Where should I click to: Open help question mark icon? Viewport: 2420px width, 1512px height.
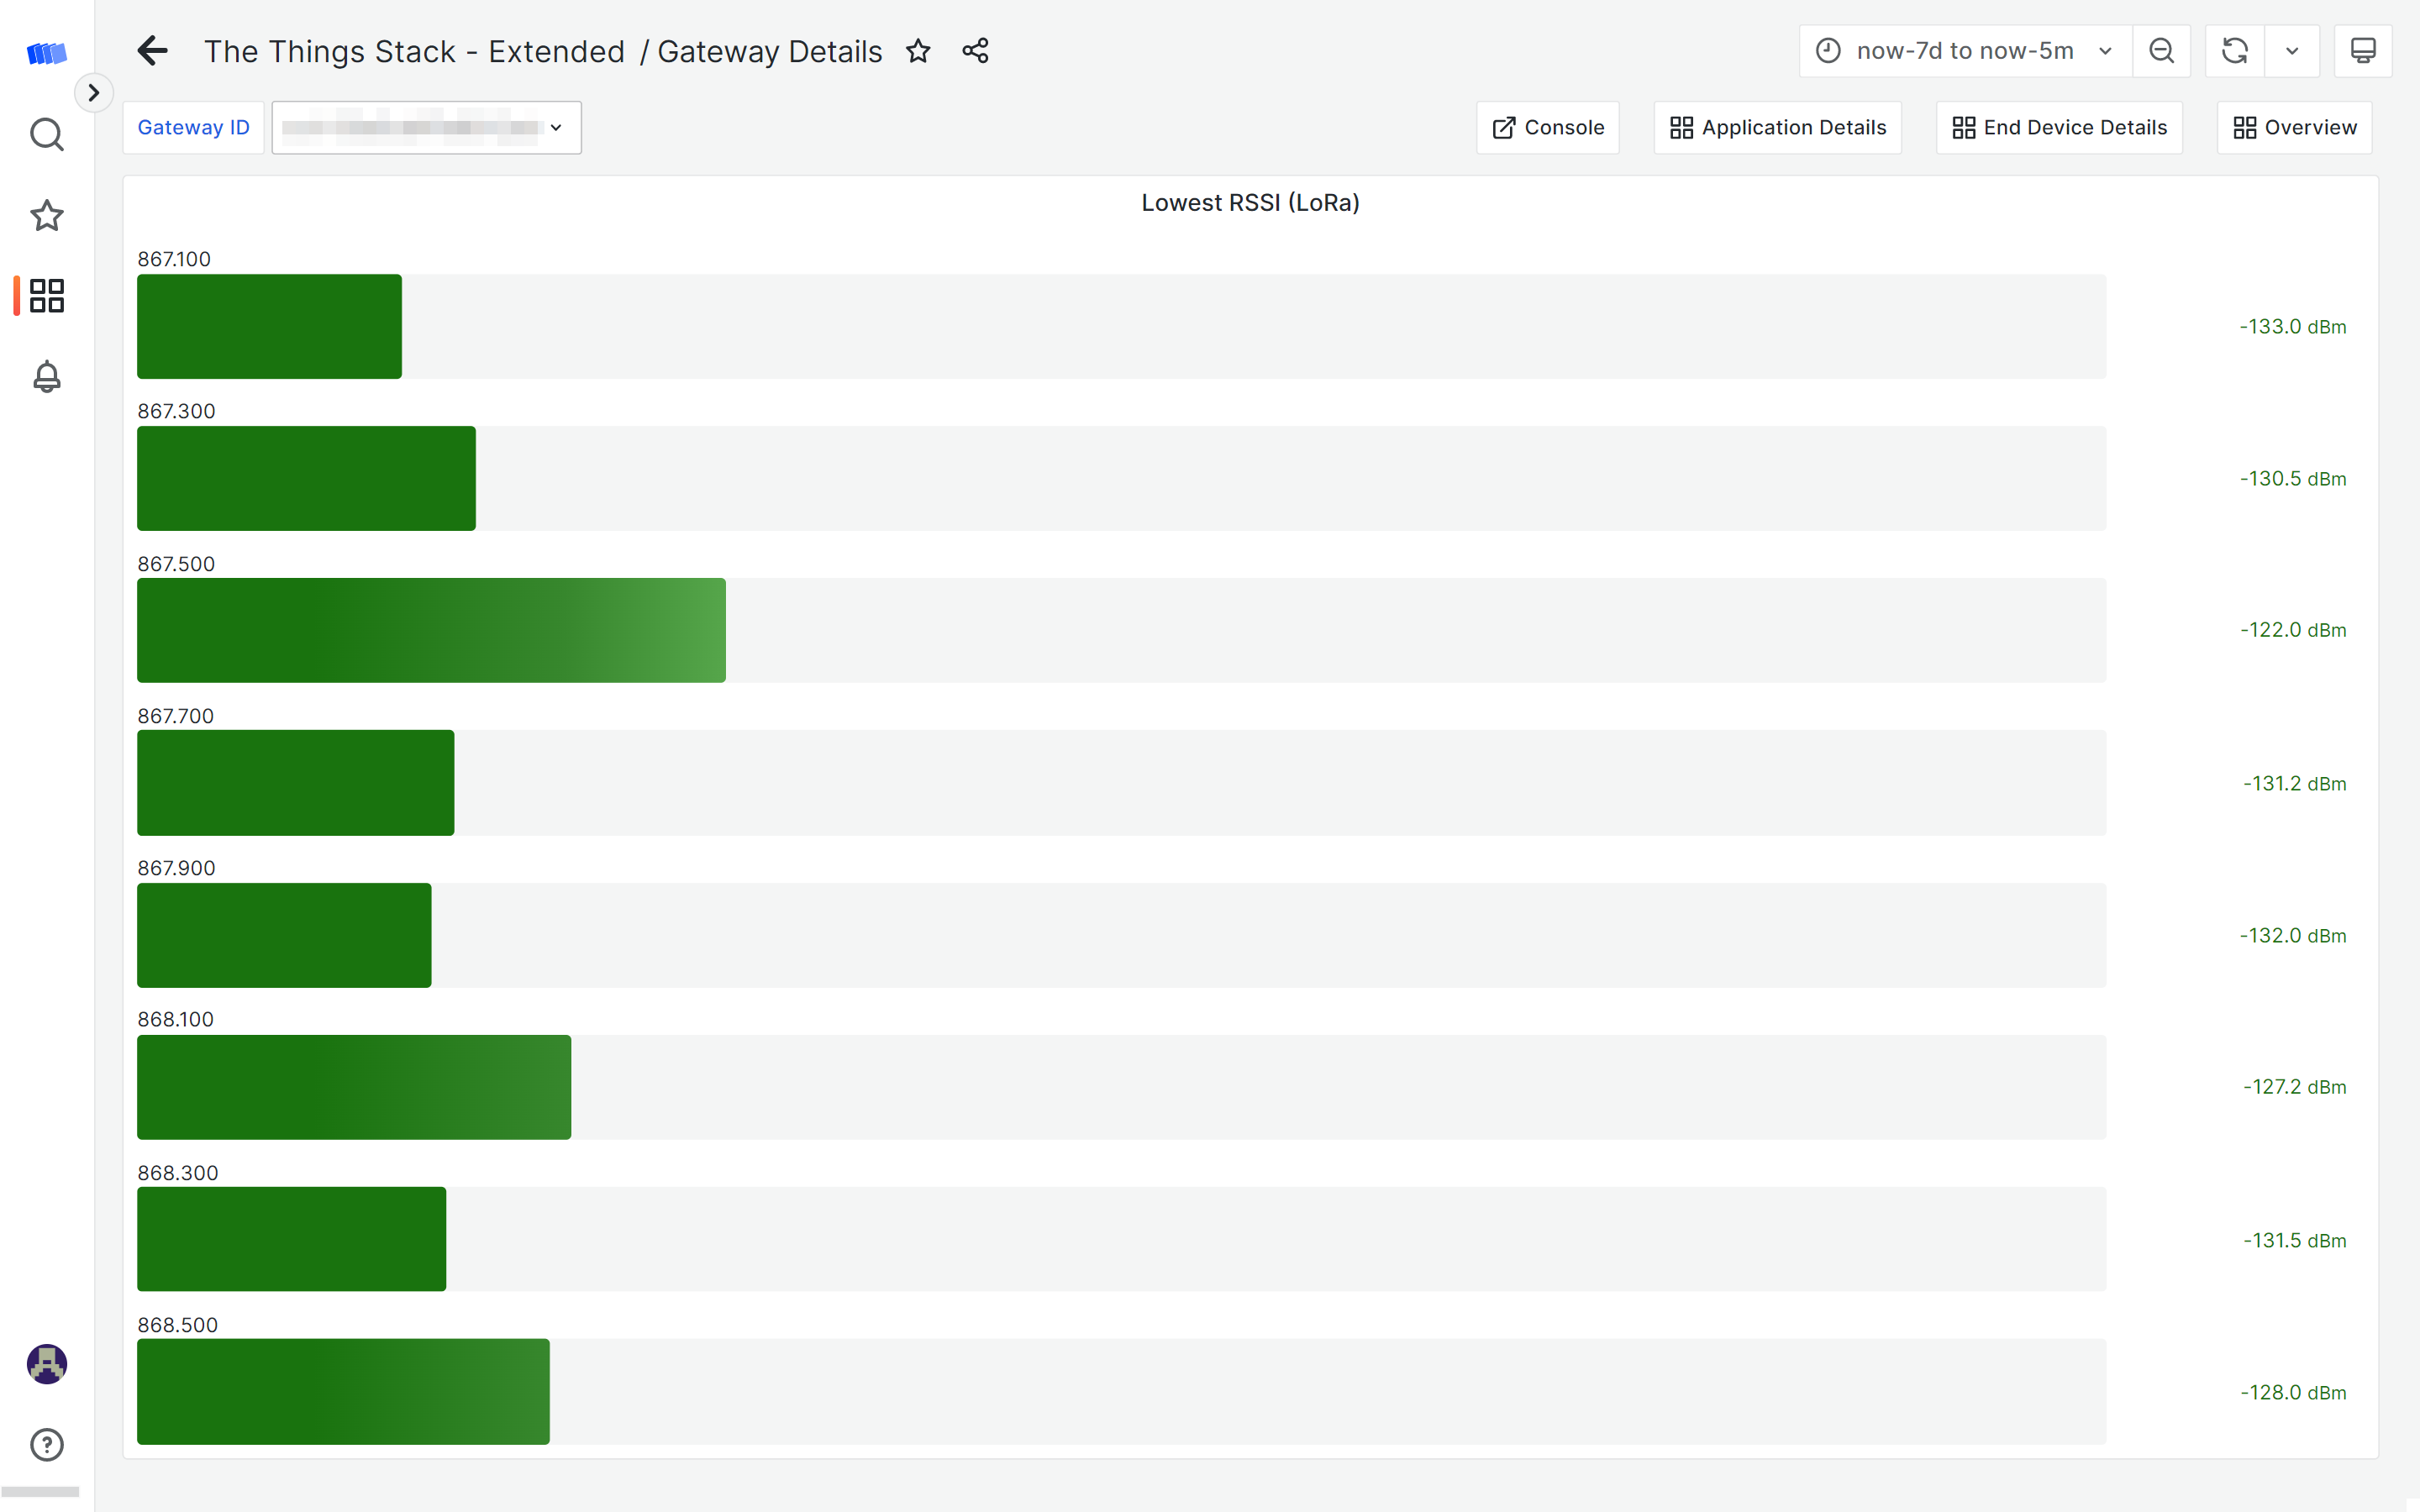click(47, 1444)
